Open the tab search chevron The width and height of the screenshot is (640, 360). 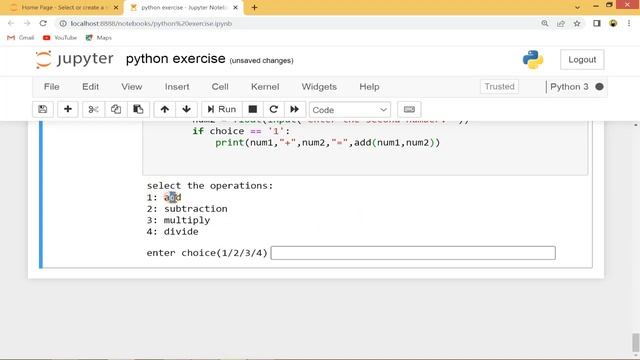coord(577,7)
